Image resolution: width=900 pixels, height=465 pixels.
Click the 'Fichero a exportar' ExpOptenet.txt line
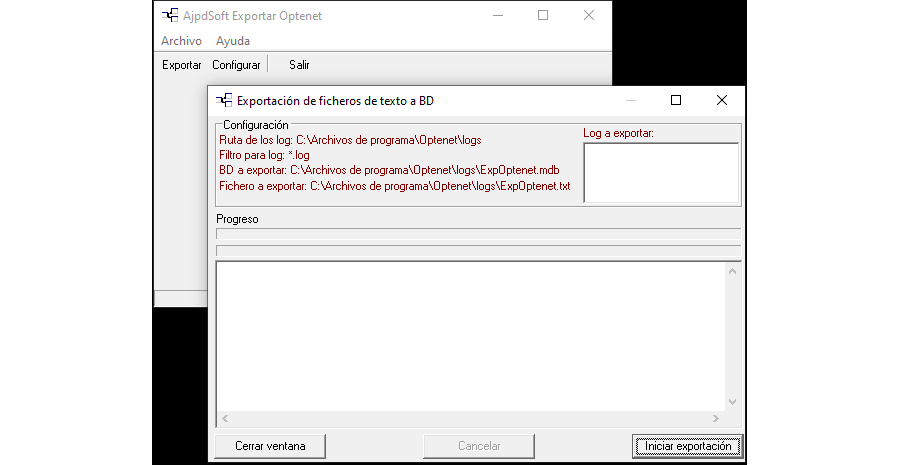tap(394, 186)
